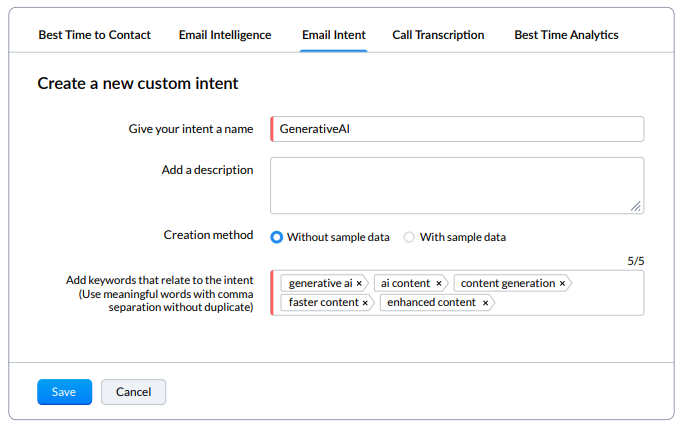The height and width of the screenshot is (426, 683).
Task: Click the description box resize handle
Action: coord(636,206)
